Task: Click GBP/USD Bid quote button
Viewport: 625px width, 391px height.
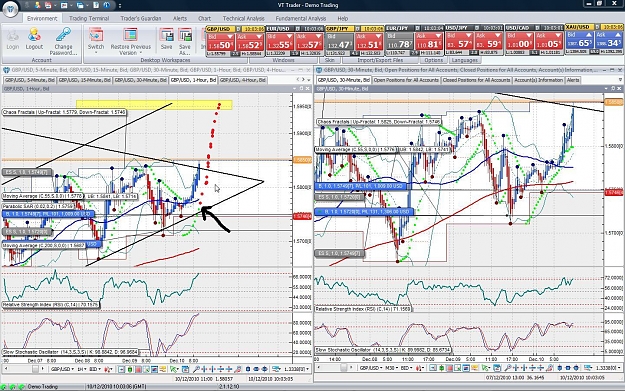Action: point(220,41)
